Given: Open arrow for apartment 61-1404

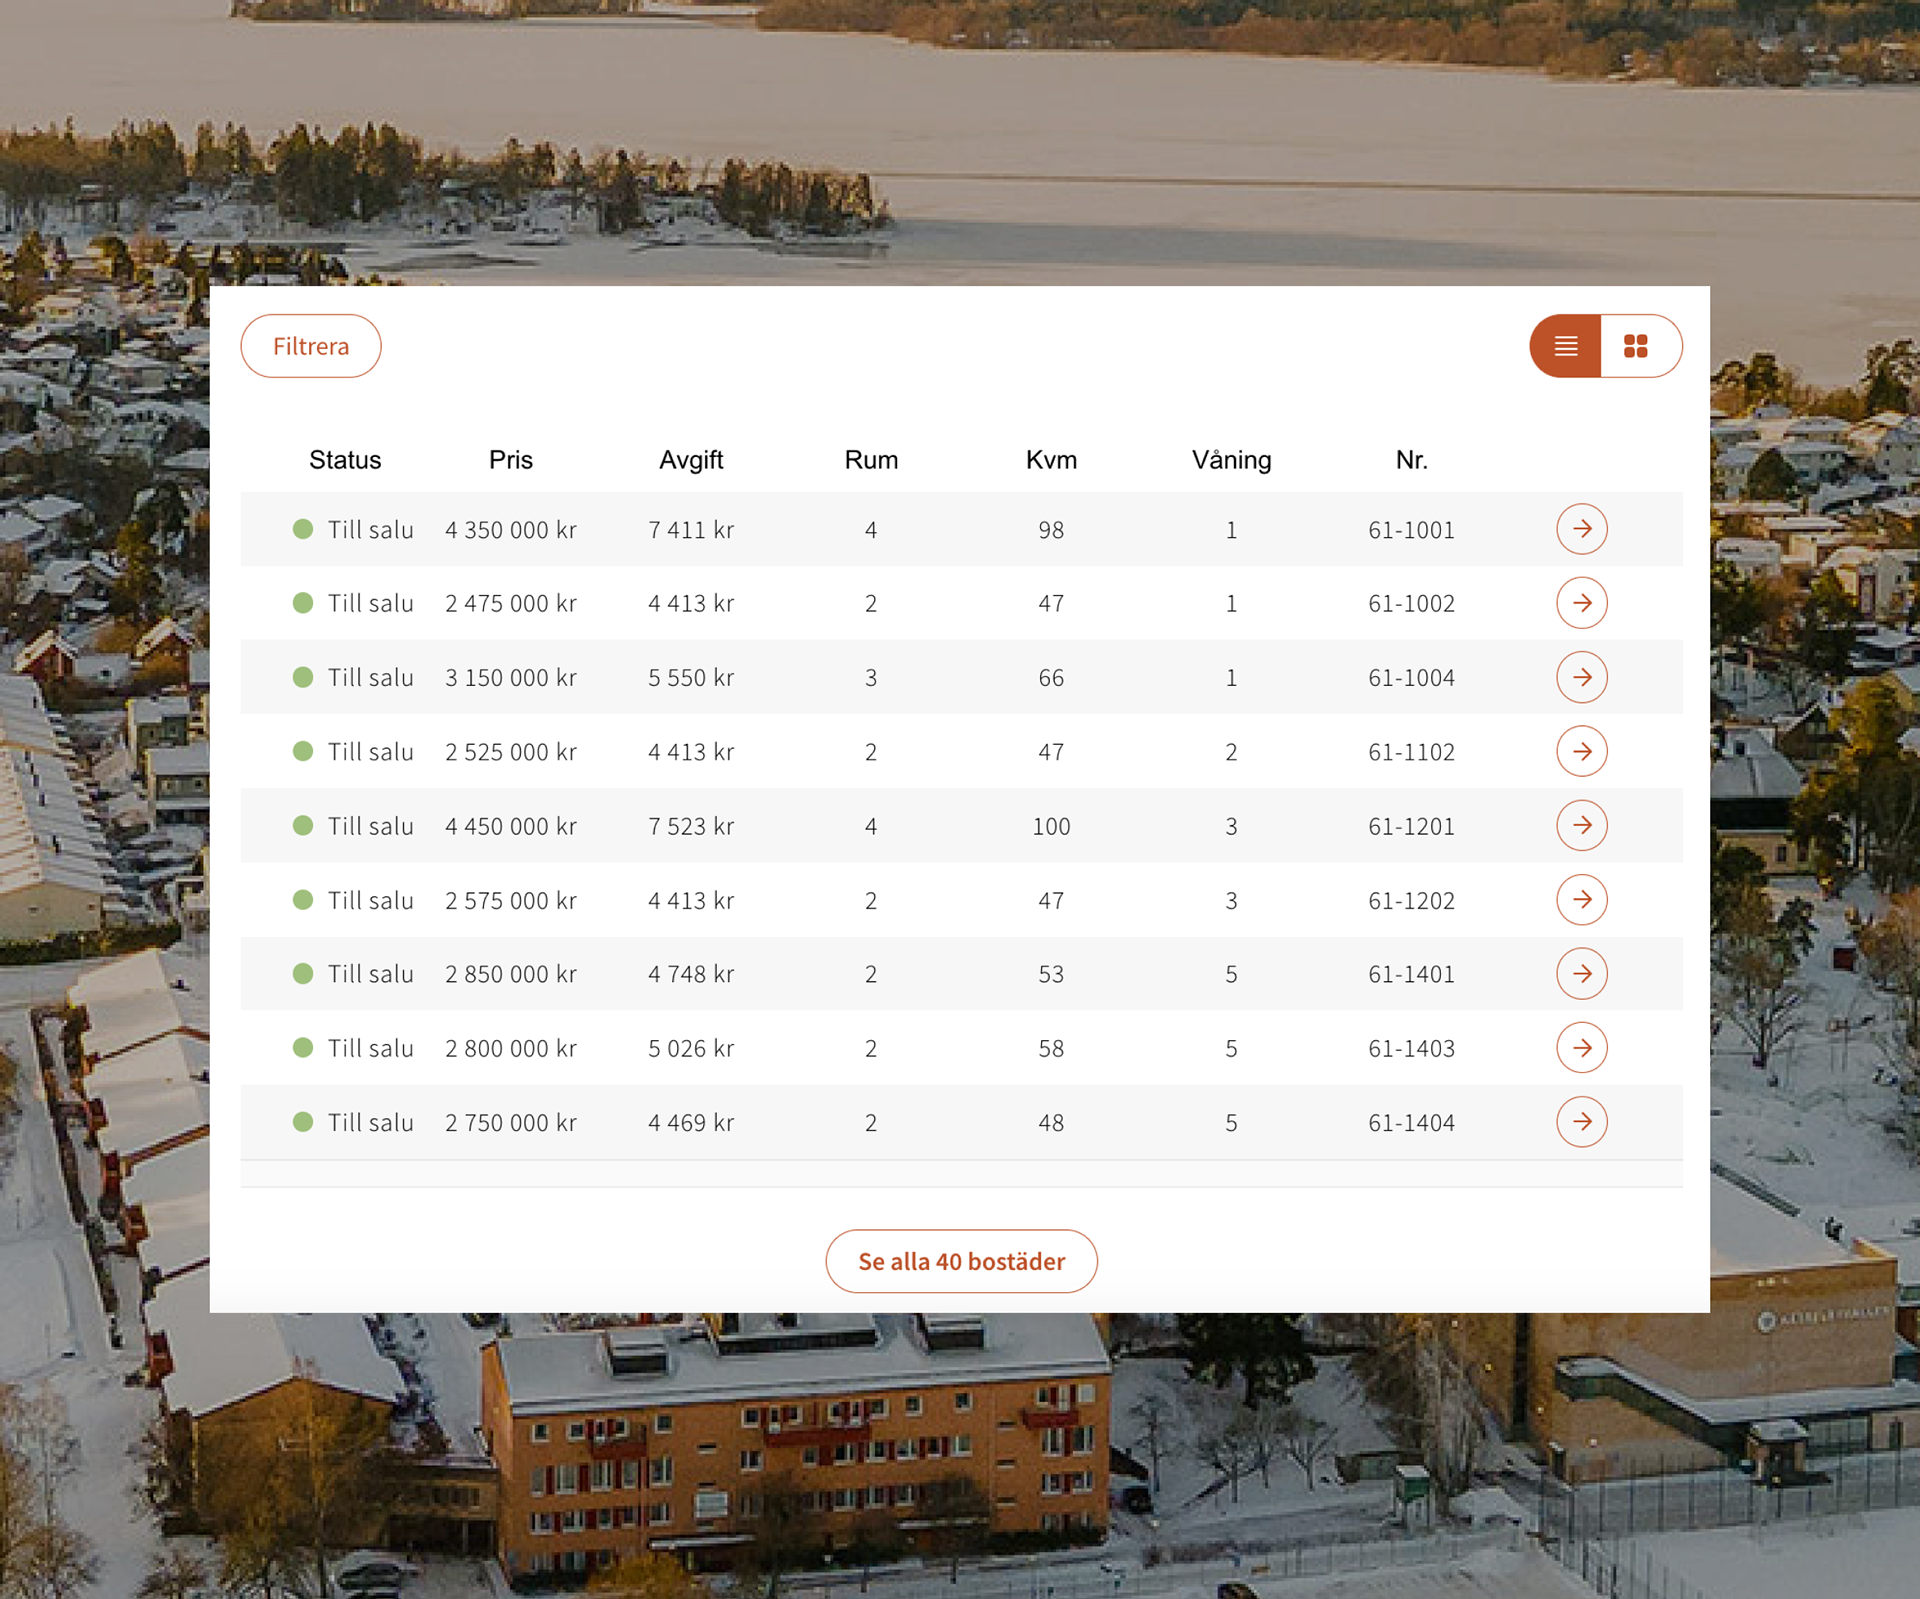Looking at the screenshot, I should [x=1581, y=1122].
